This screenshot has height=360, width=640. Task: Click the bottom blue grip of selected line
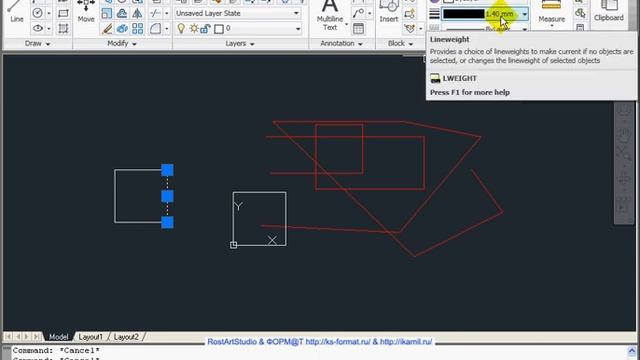[x=167, y=222]
